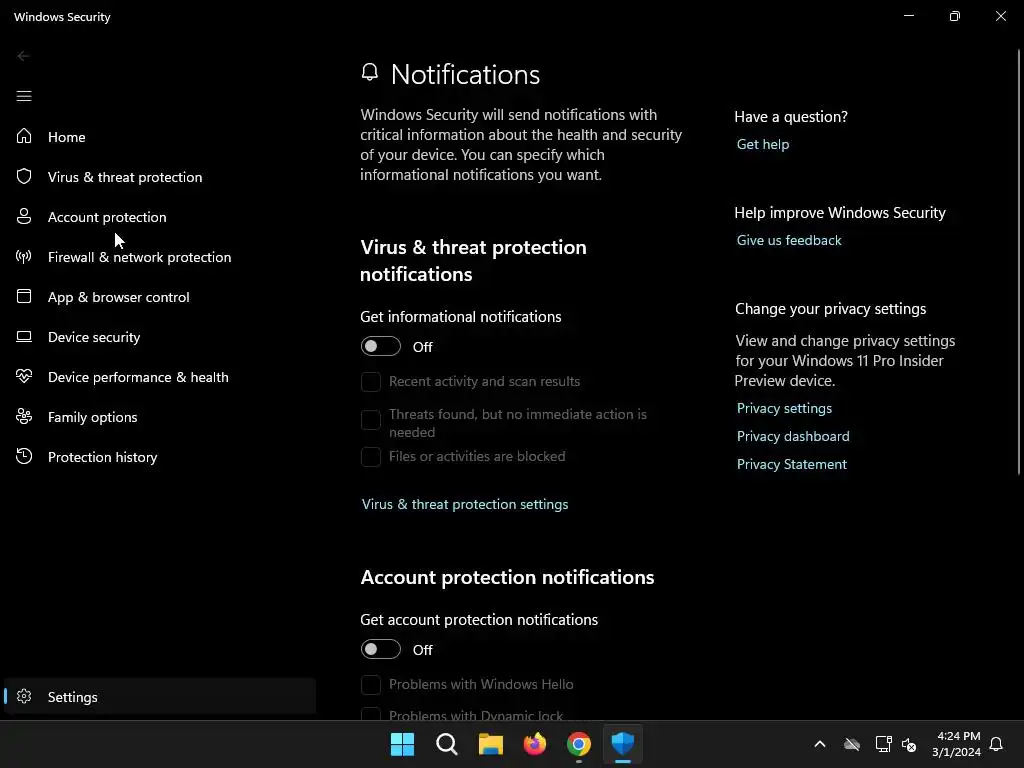Click the Windows Security taskbar shield icon

[623, 743]
